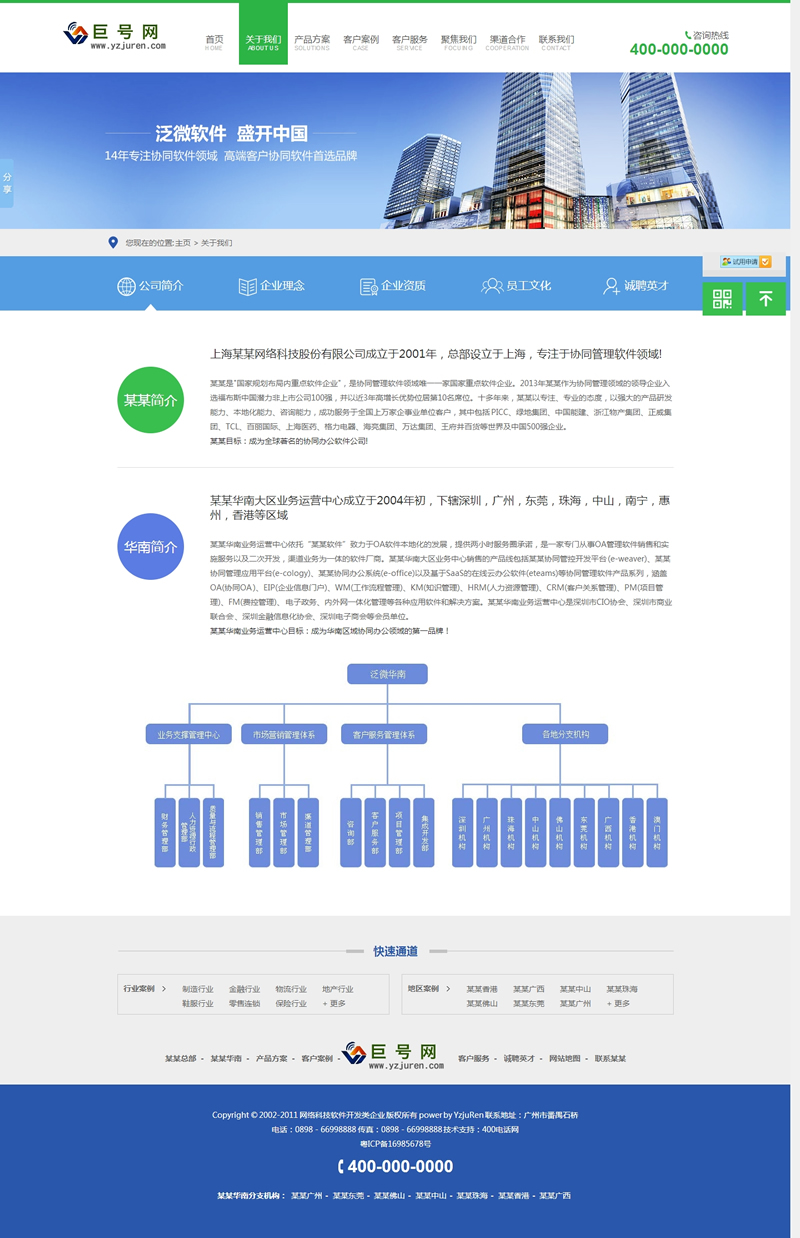This screenshot has width=800, height=1238.
Task: Click the people icon beside 员工文化
Action: point(491,286)
